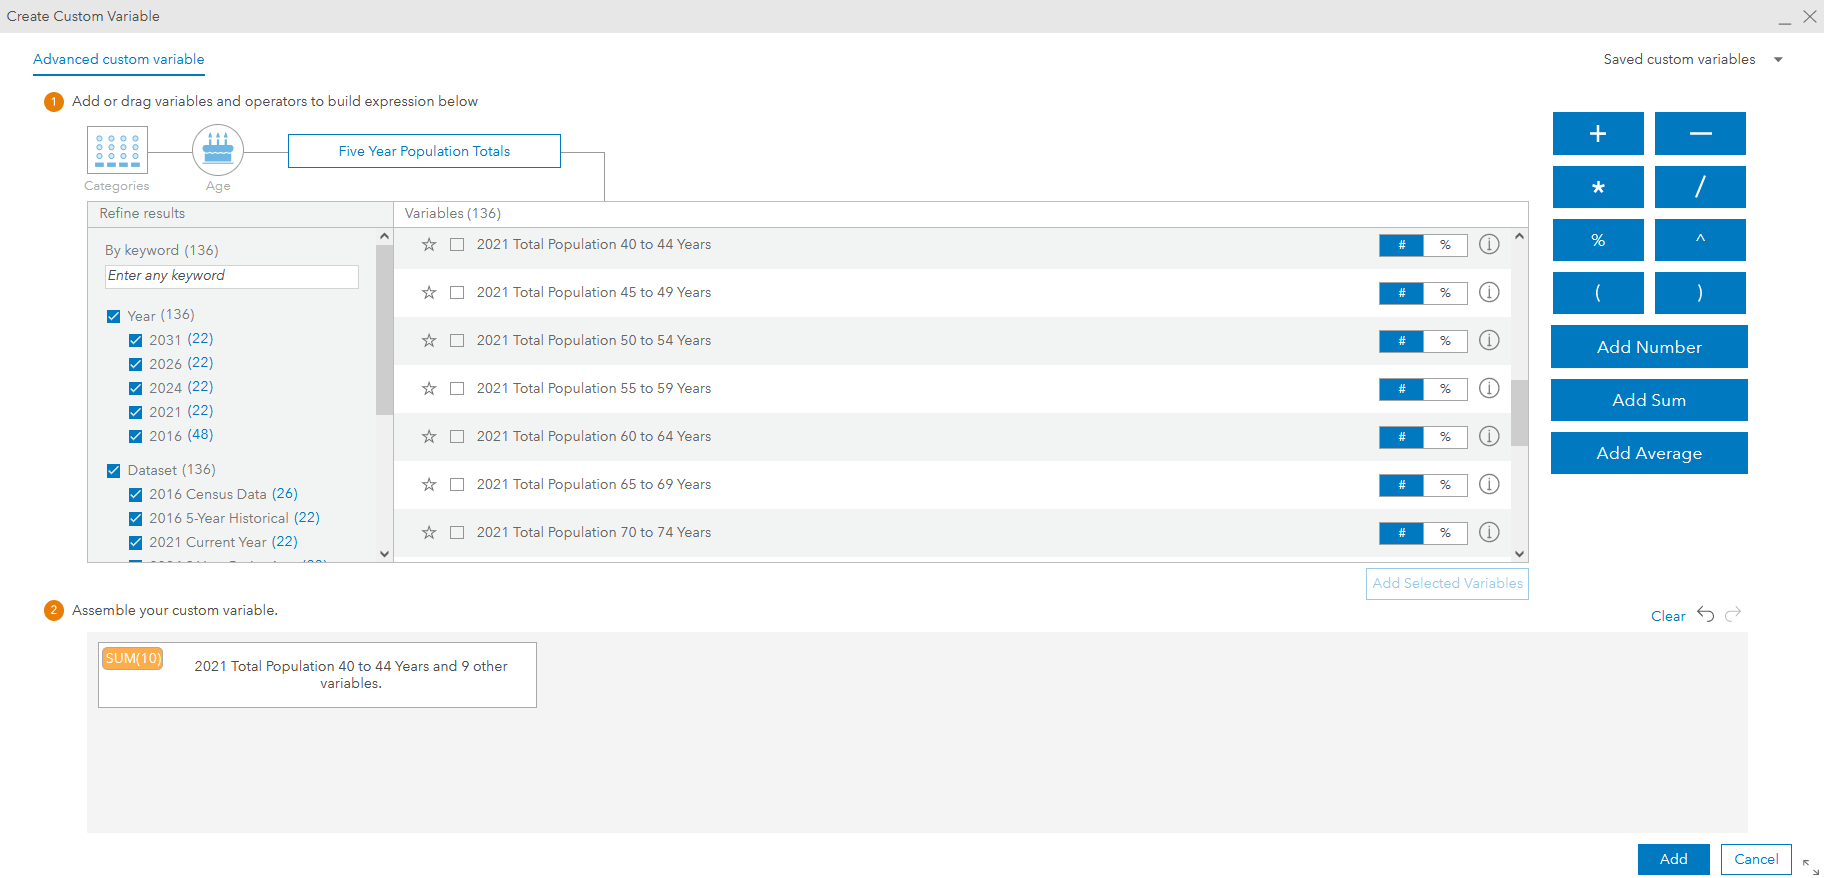Insert the multiply asterisk operator

(1598, 187)
